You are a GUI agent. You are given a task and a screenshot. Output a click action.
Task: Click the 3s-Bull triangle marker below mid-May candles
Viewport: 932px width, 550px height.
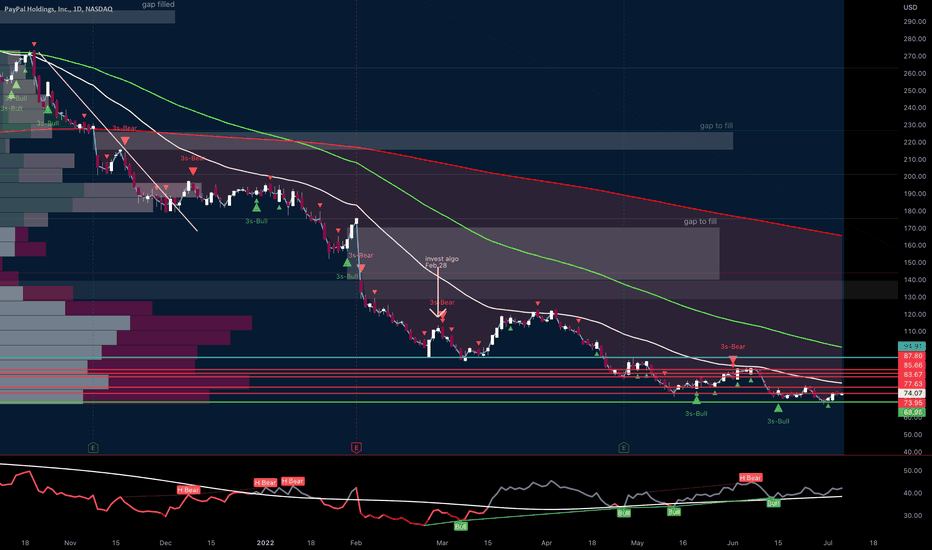696,400
